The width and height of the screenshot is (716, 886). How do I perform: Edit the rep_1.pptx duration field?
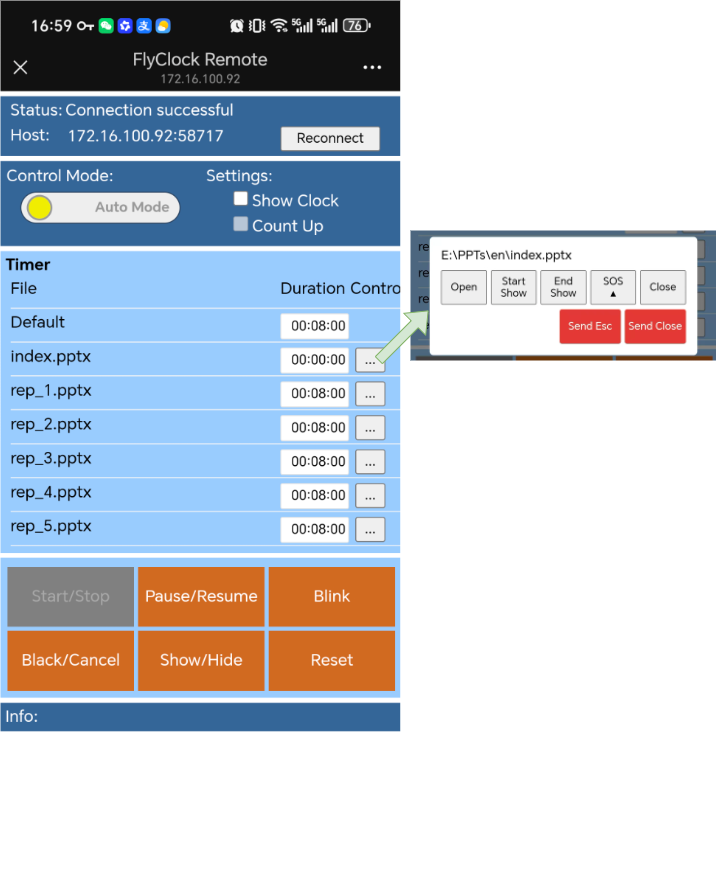(x=315, y=394)
